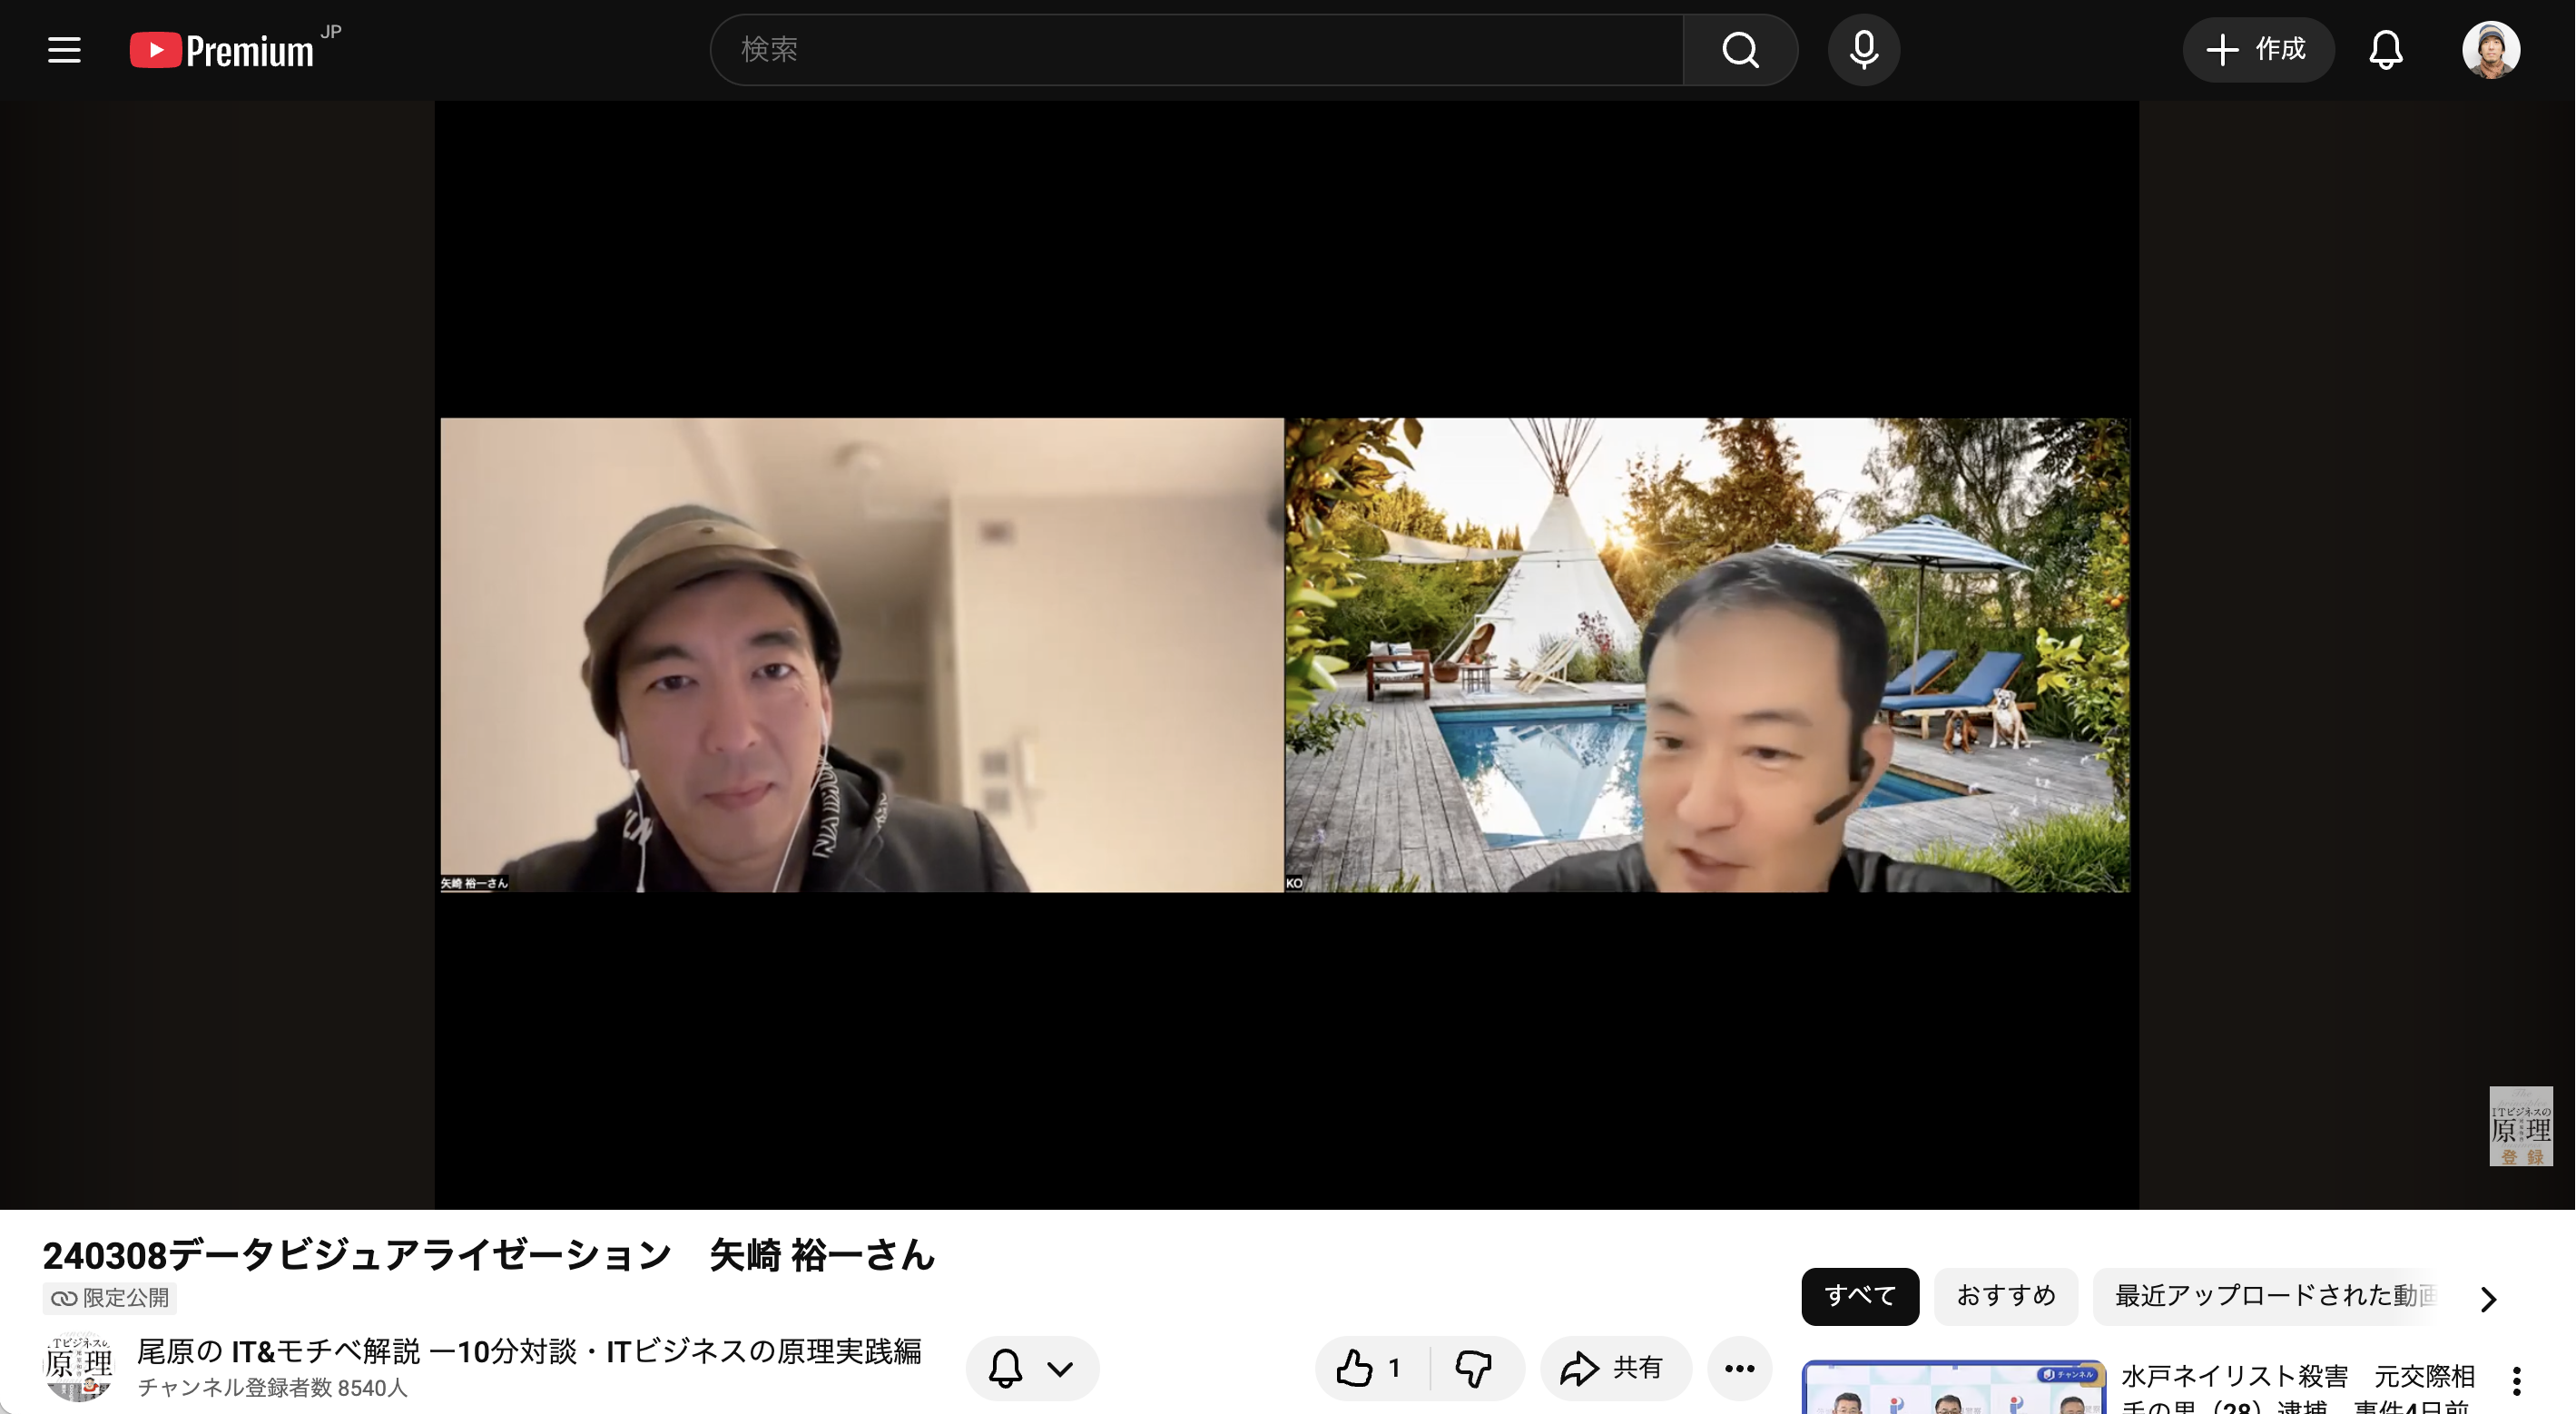Image resolution: width=2576 pixels, height=1414 pixels.
Task: Open the hamburger guide menu
Action: click(x=64, y=50)
